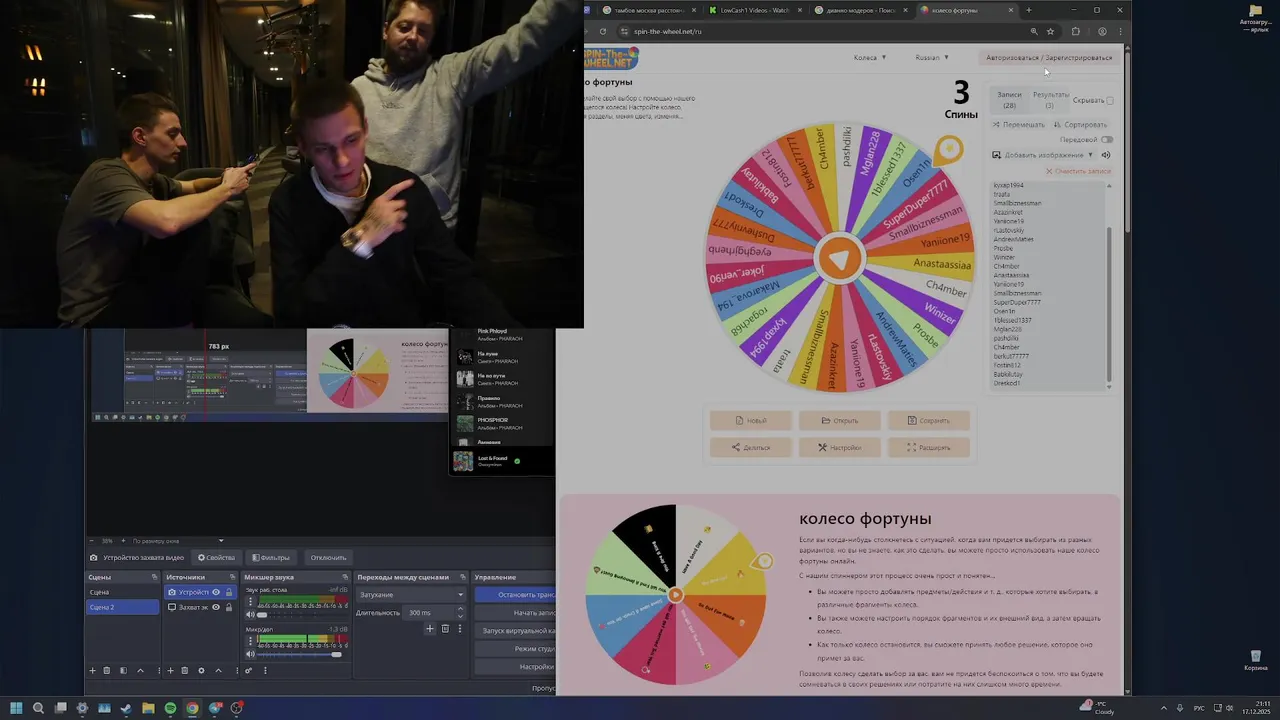Open Spotify from the Windows taskbar

click(170, 708)
